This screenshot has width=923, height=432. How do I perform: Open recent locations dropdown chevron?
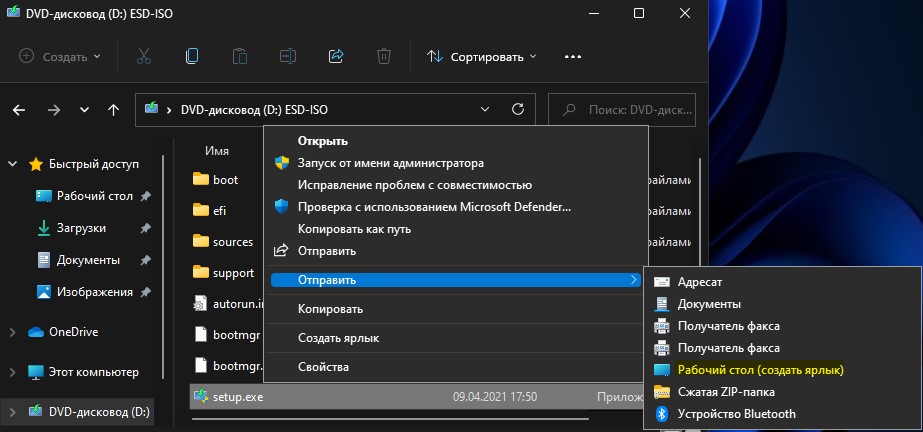(x=84, y=110)
